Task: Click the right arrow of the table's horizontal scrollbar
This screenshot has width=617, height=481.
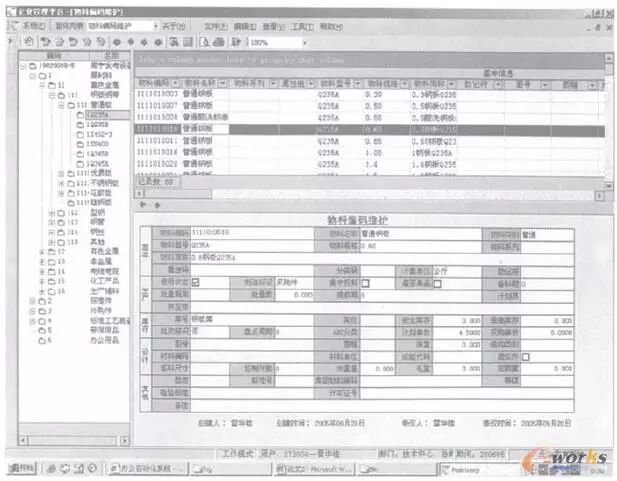Action: point(599,196)
